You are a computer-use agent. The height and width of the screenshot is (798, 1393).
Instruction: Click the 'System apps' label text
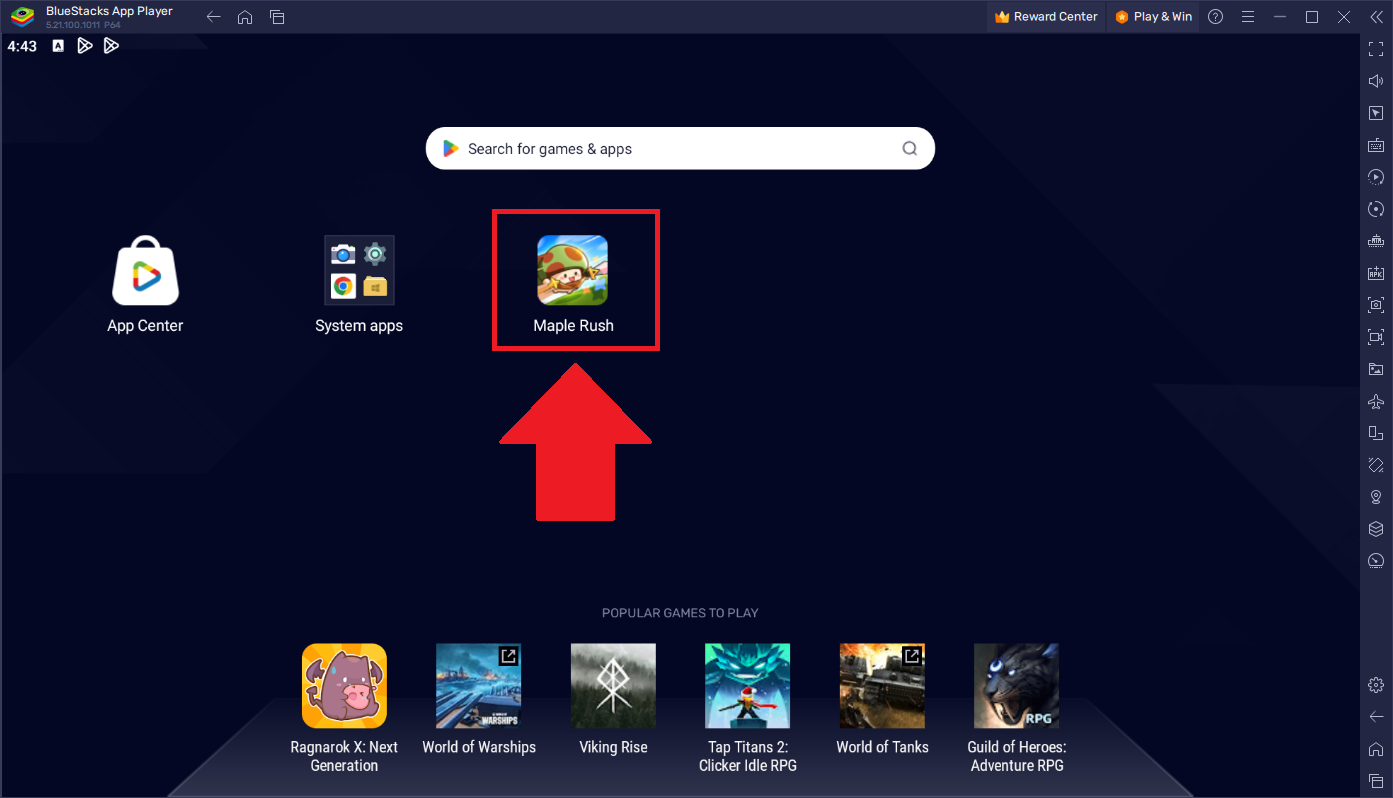(x=359, y=326)
